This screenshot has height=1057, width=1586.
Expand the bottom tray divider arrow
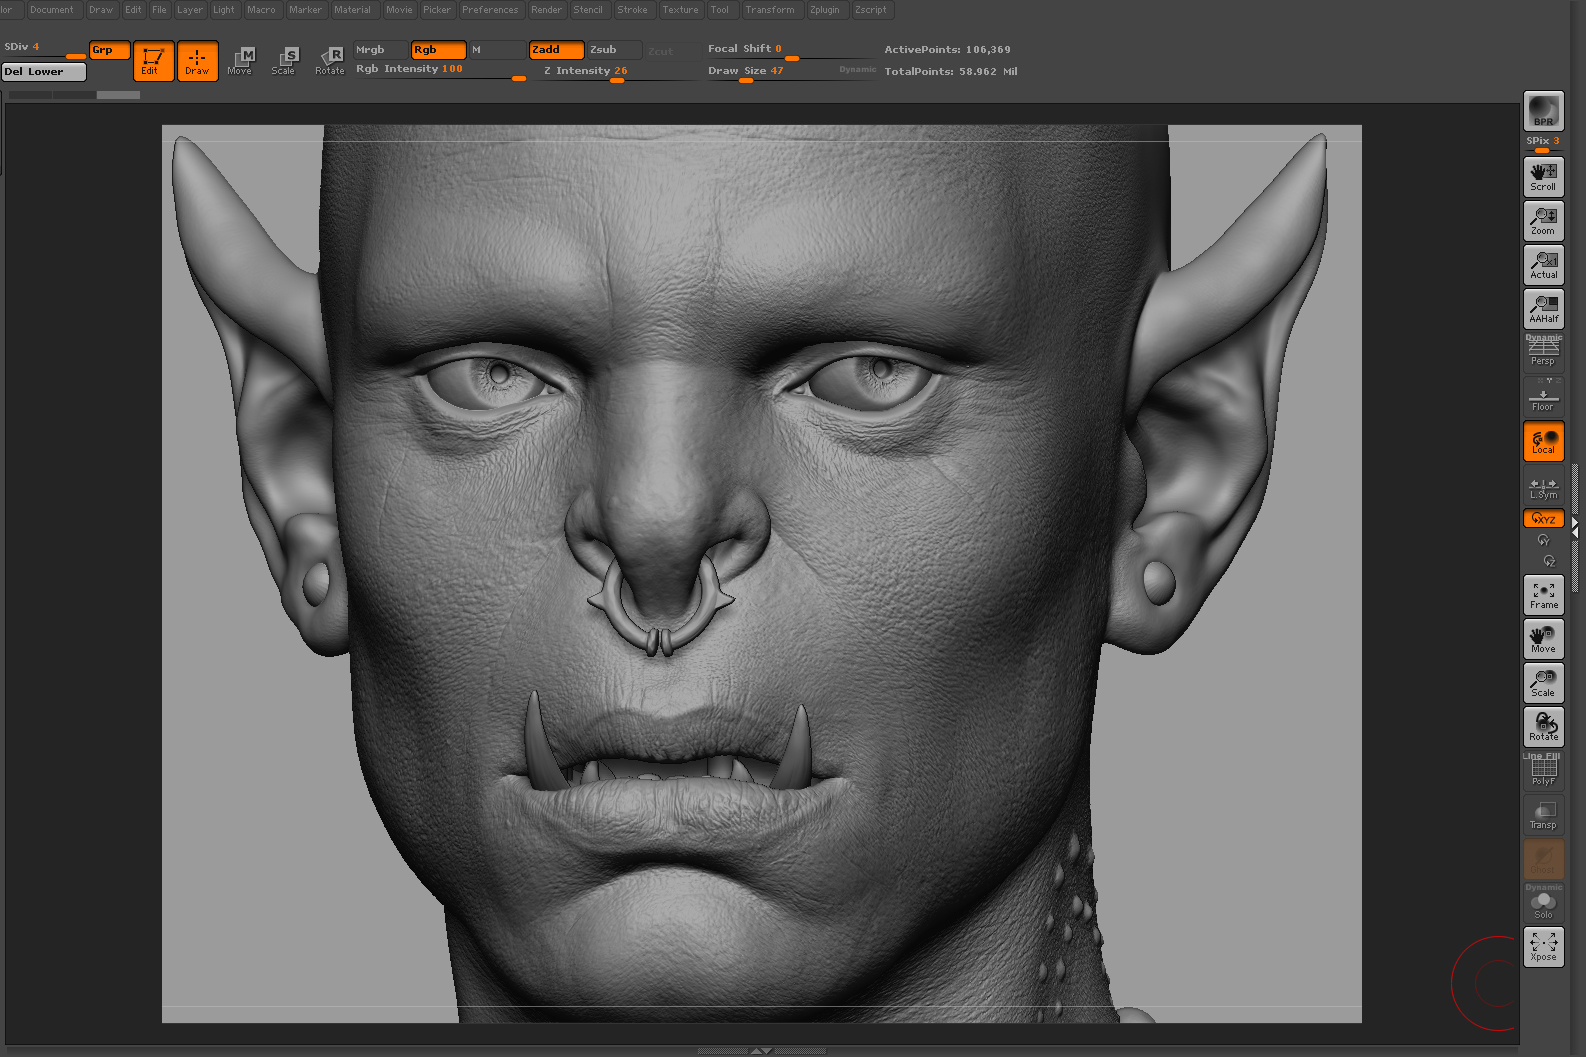click(762, 1051)
